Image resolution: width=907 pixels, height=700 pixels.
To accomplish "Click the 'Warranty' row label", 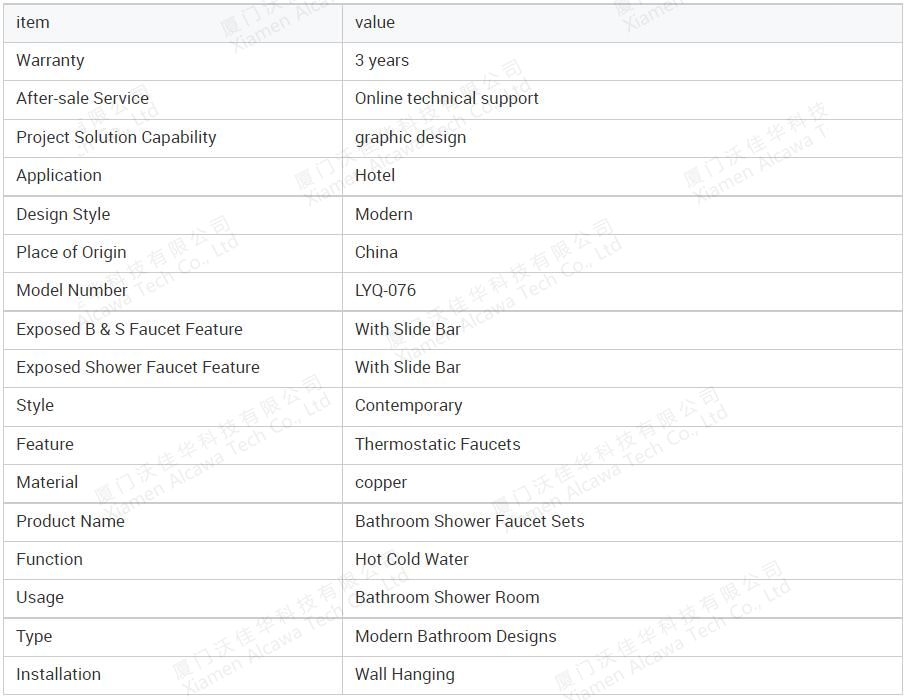I will [50, 61].
